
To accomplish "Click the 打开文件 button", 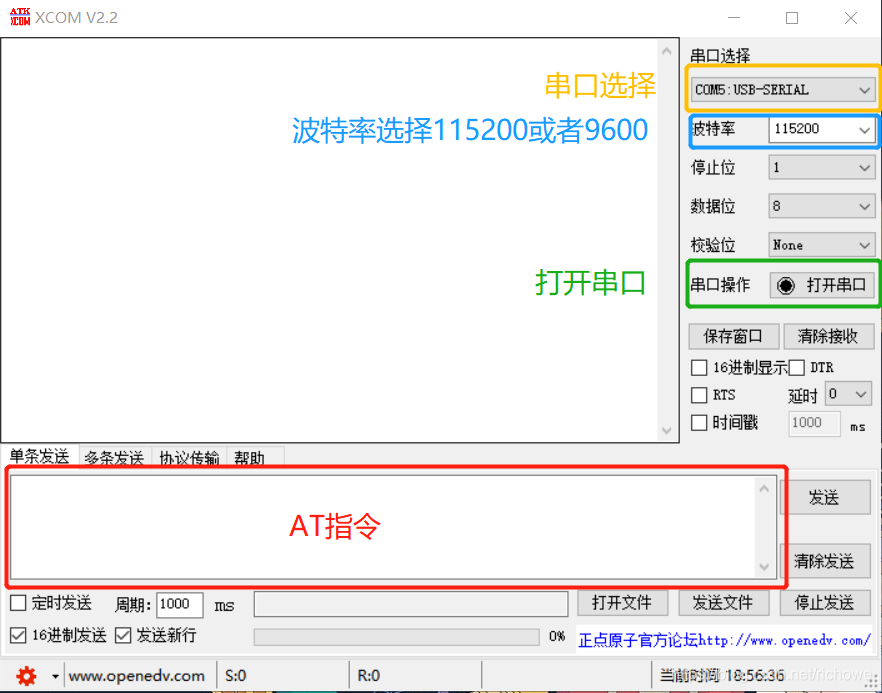I will [623, 603].
